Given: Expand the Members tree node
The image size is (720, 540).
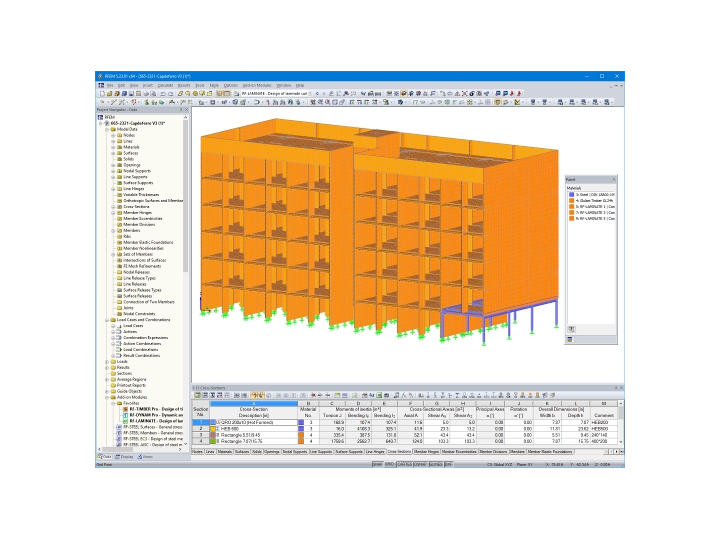Looking at the screenshot, I should pos(113,231).
